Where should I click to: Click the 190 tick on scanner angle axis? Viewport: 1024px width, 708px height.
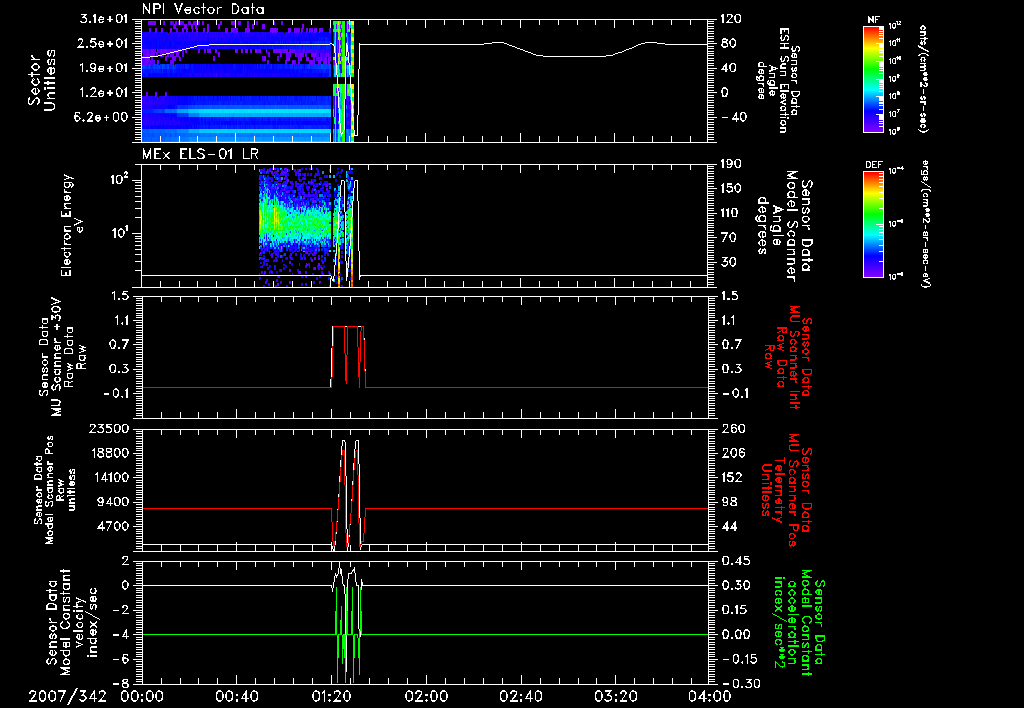pyautogui.click(x=731, y=164)
